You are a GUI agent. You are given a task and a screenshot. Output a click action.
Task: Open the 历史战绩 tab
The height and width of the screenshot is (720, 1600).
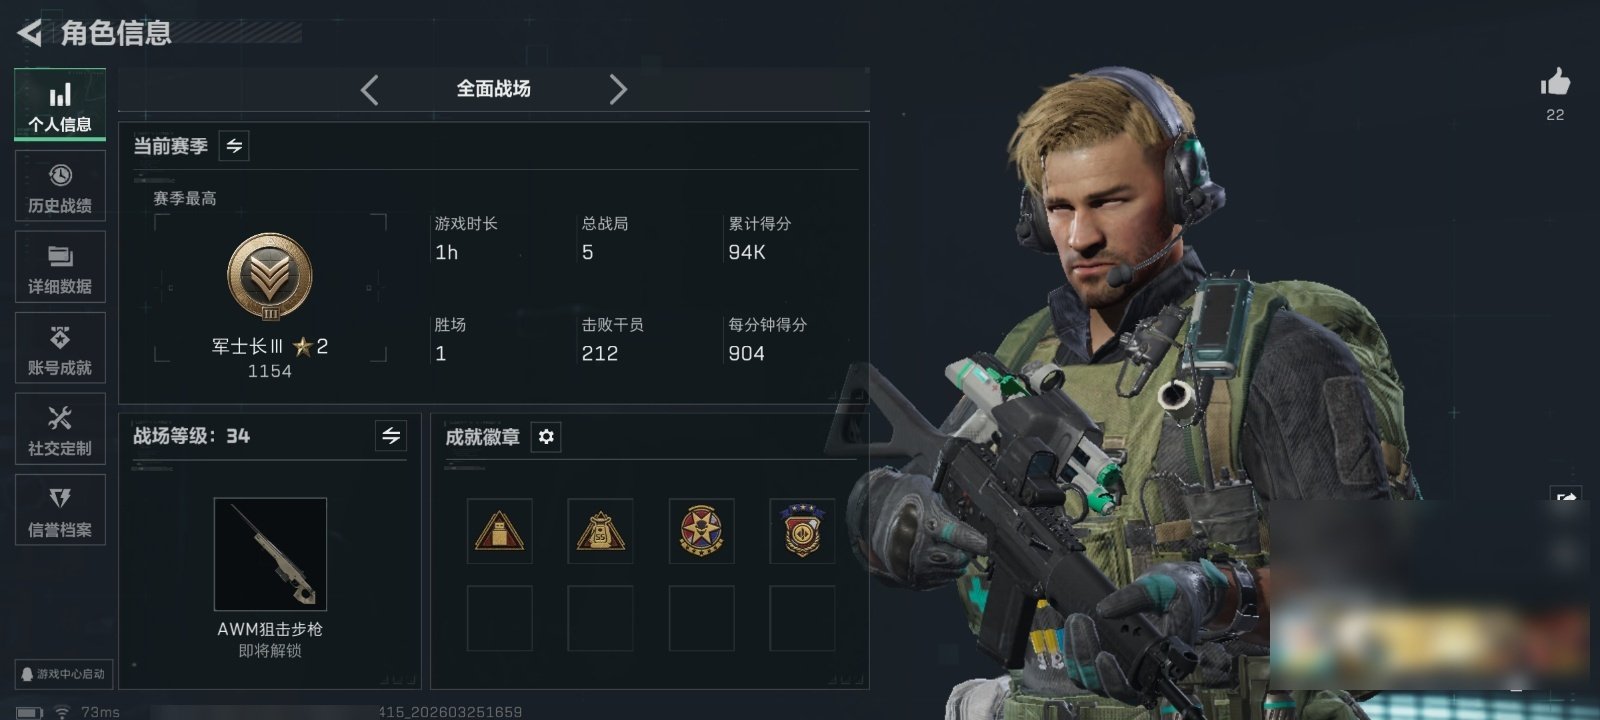60,186
